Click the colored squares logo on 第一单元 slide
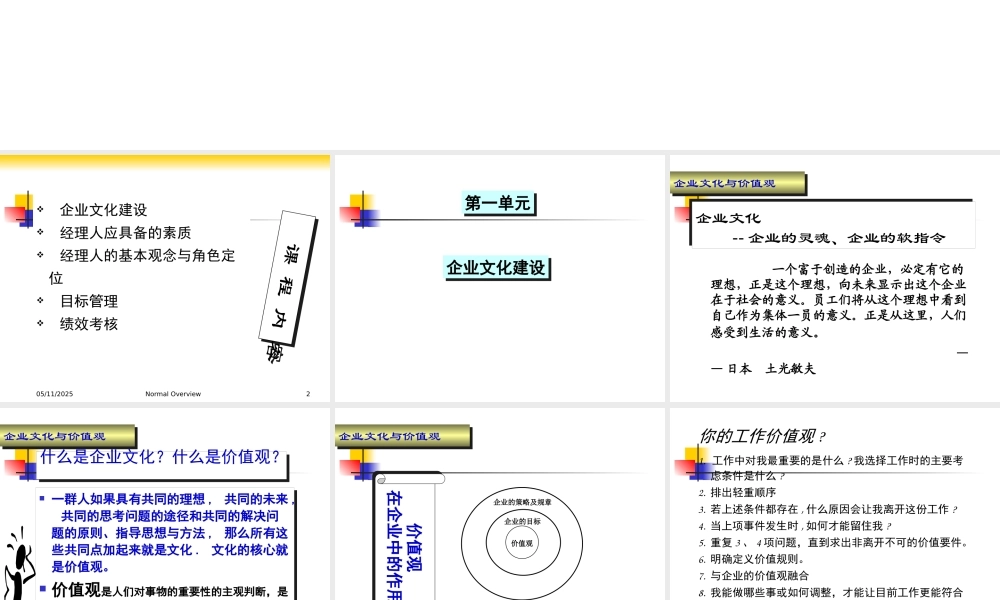 tap(359, 210)
